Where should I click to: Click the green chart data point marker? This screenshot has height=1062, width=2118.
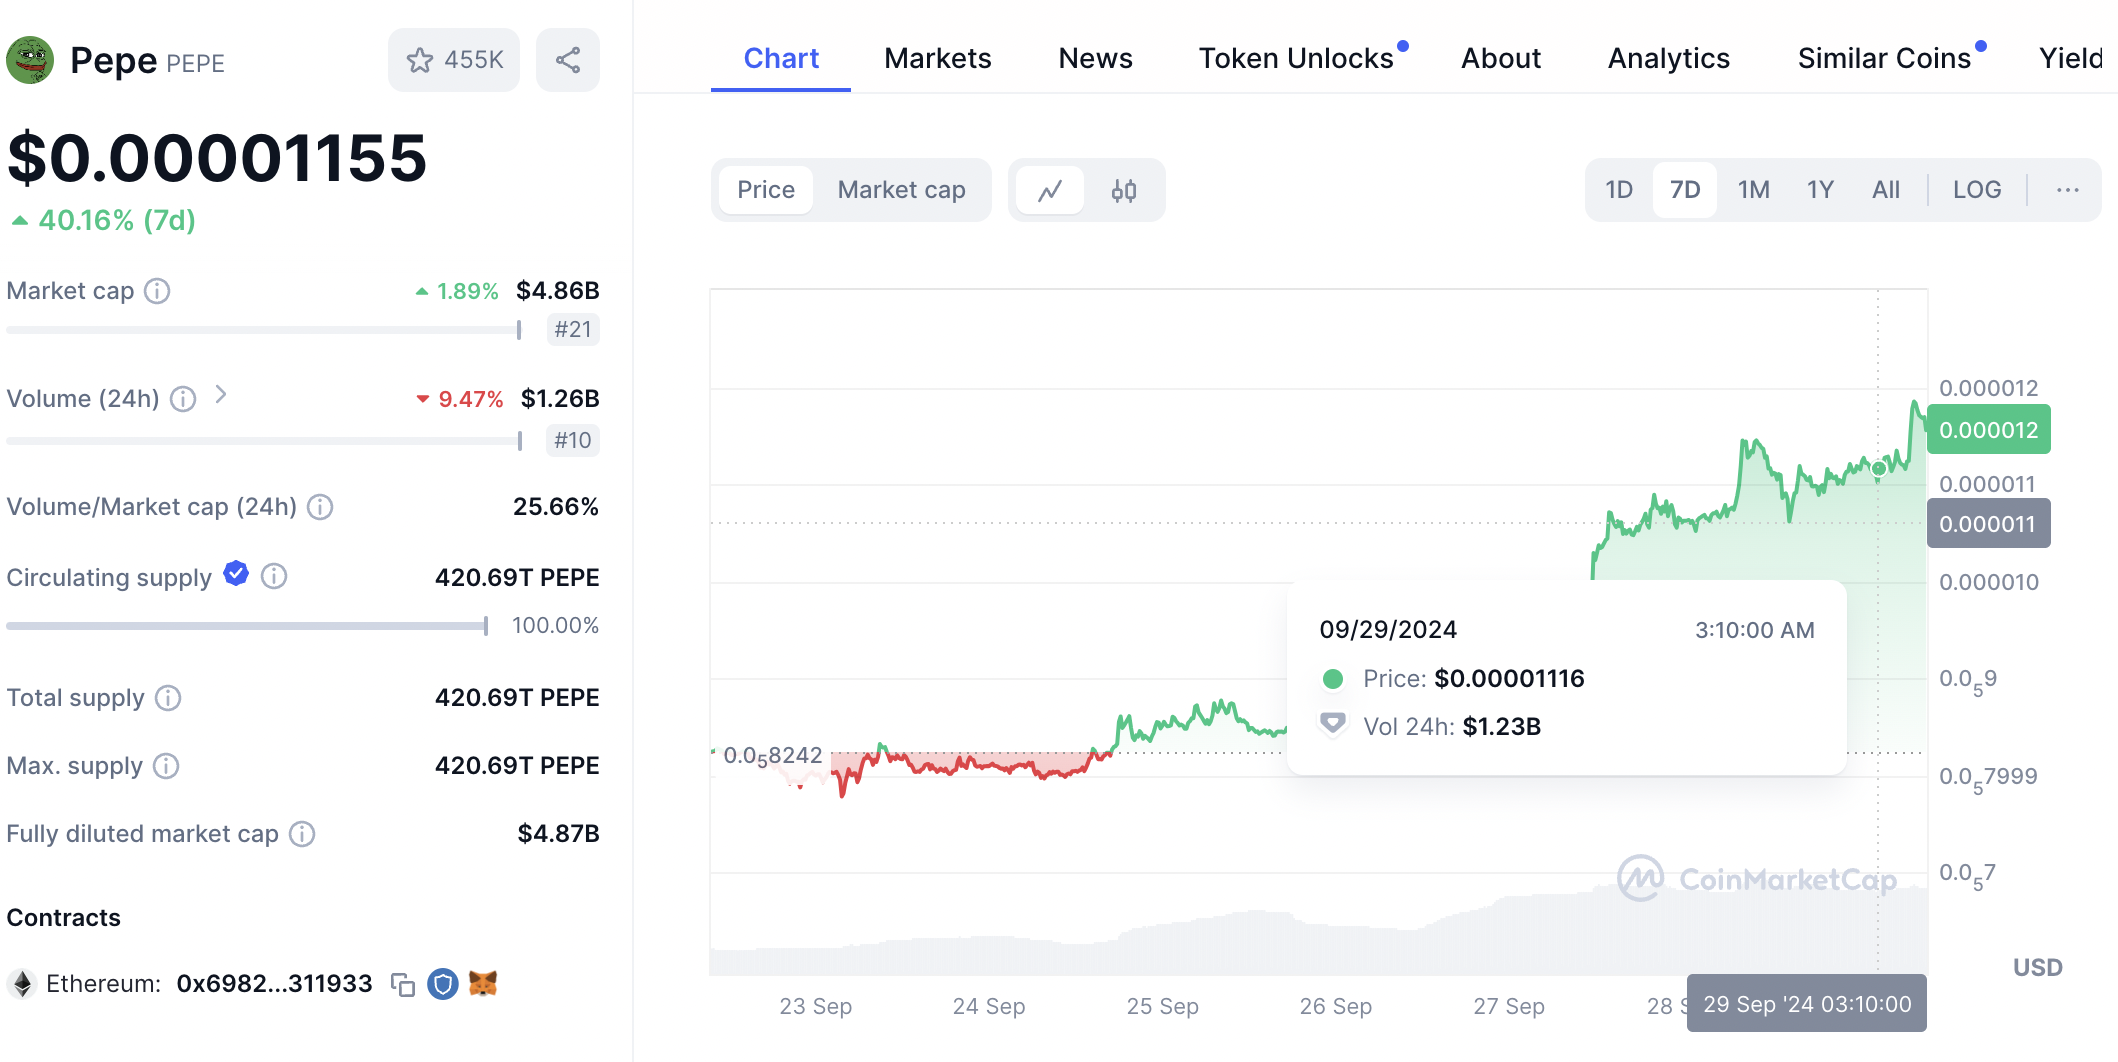coord(1879,469)
